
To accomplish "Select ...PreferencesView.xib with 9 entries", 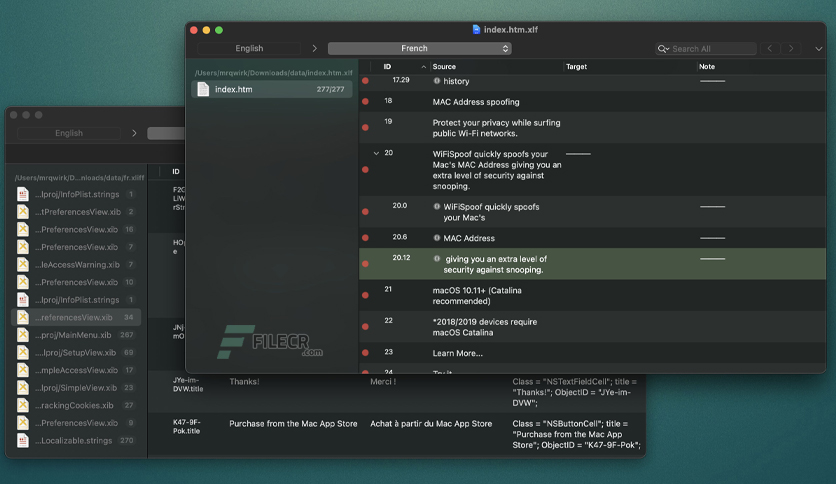I will 76,423.
